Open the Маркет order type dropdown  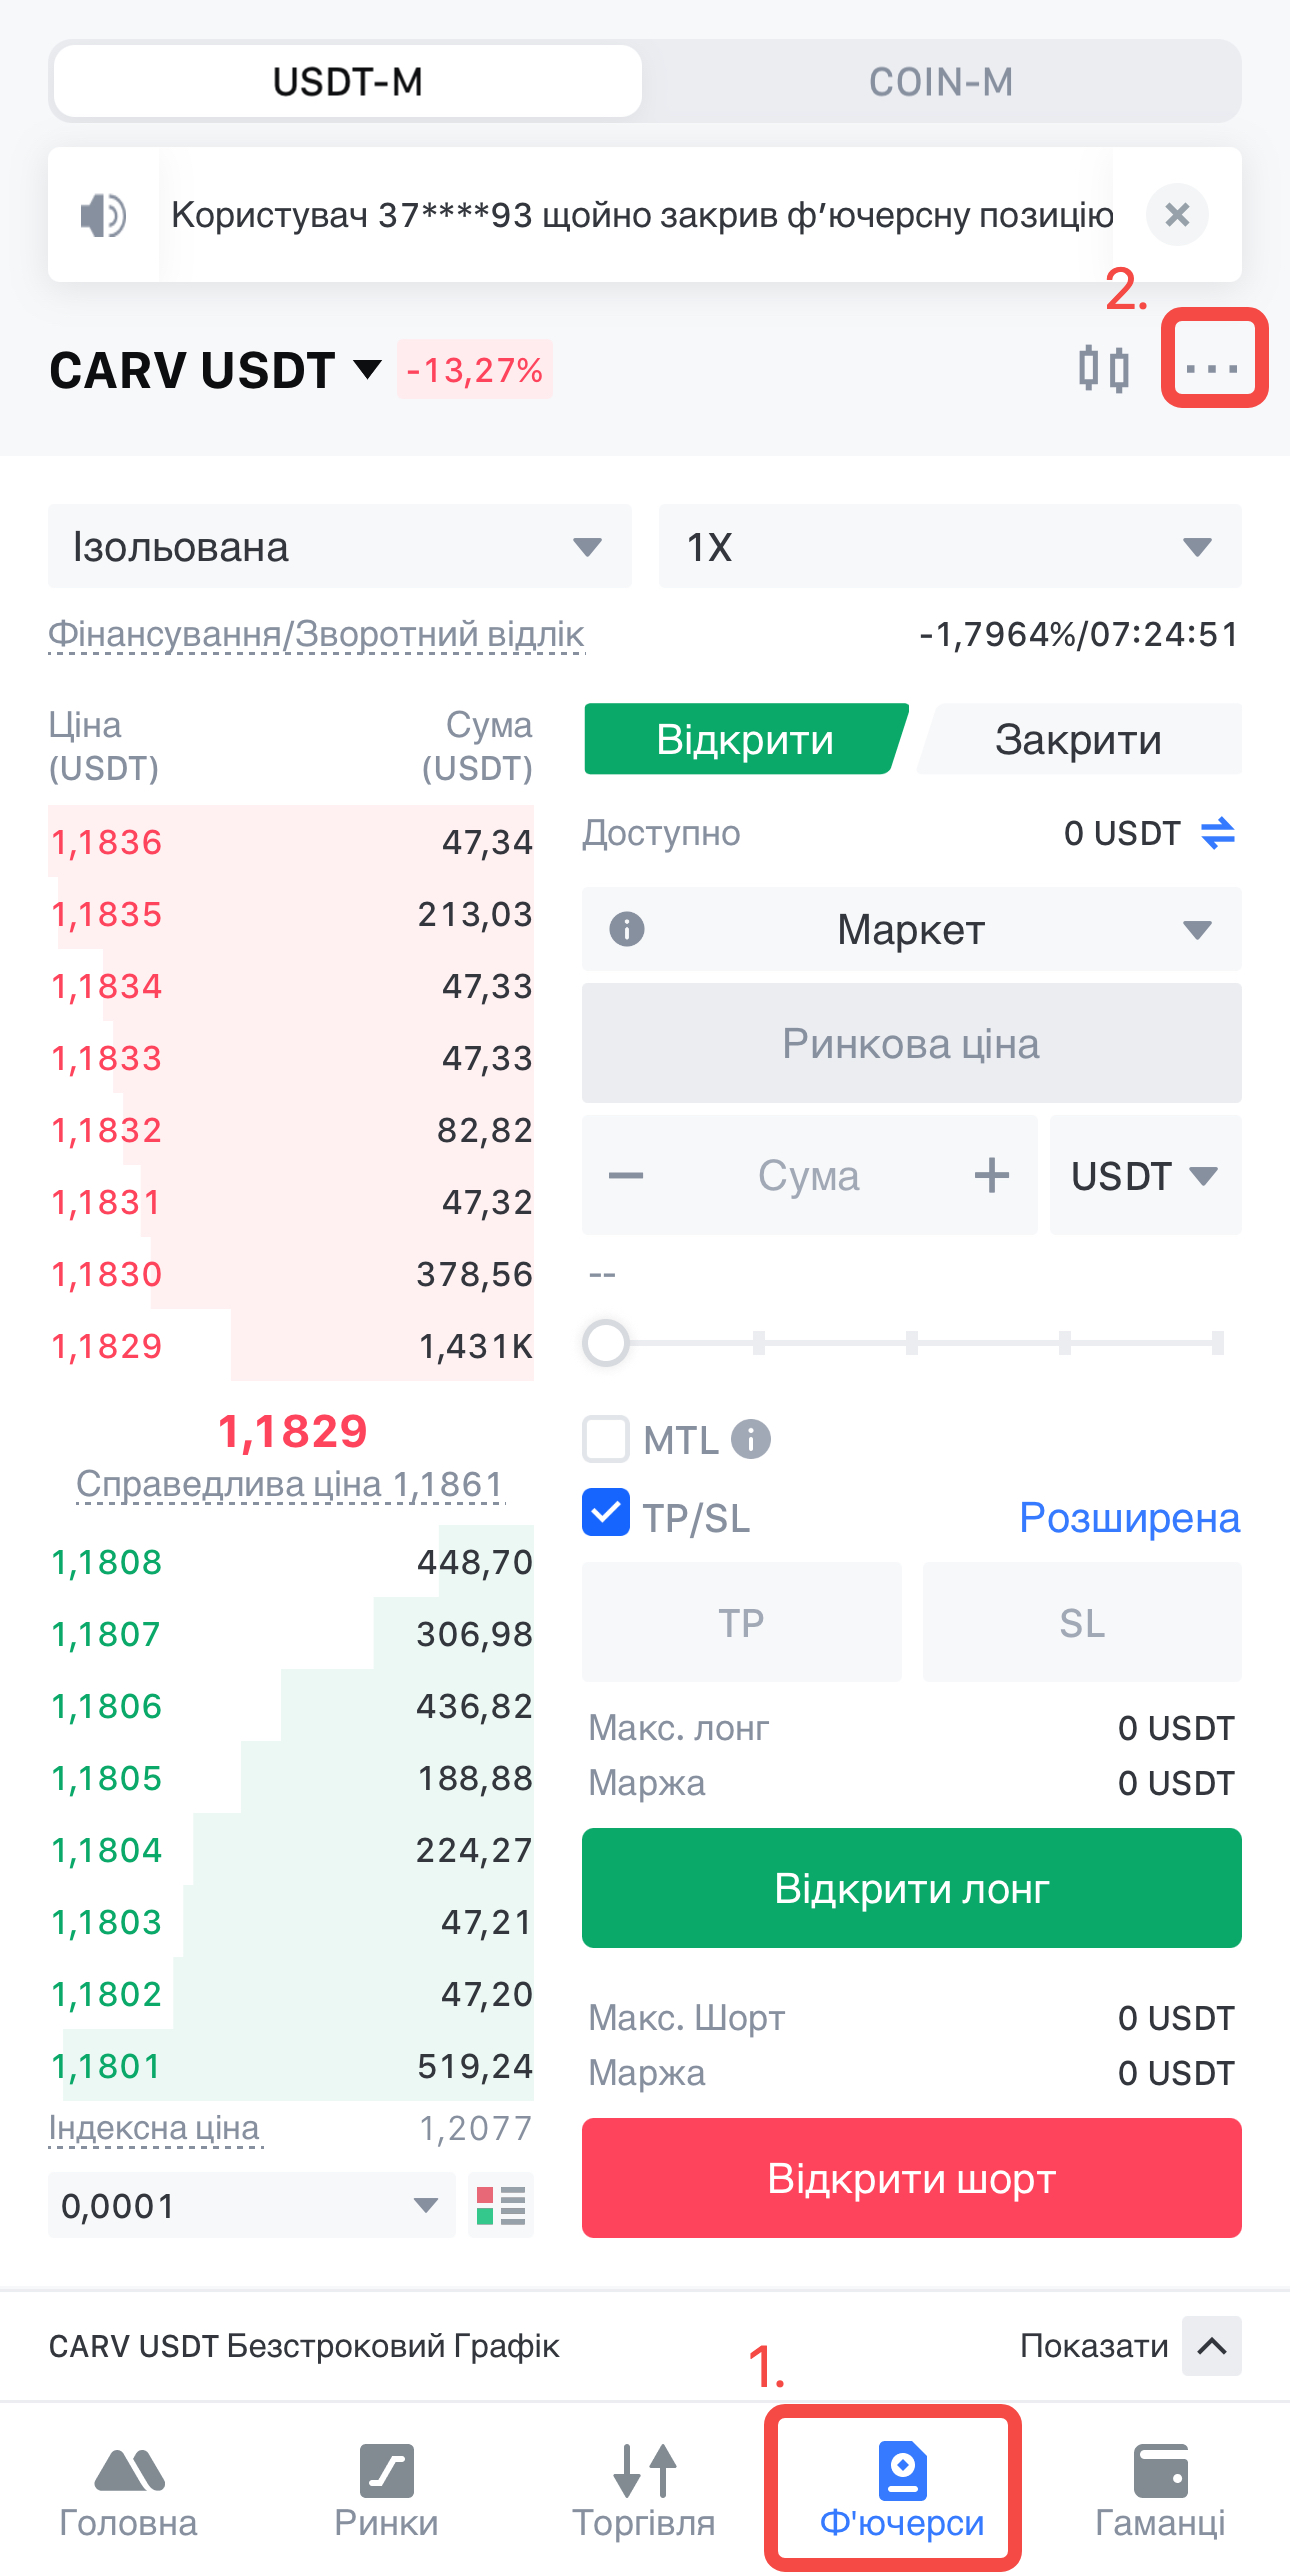point(911,930)
